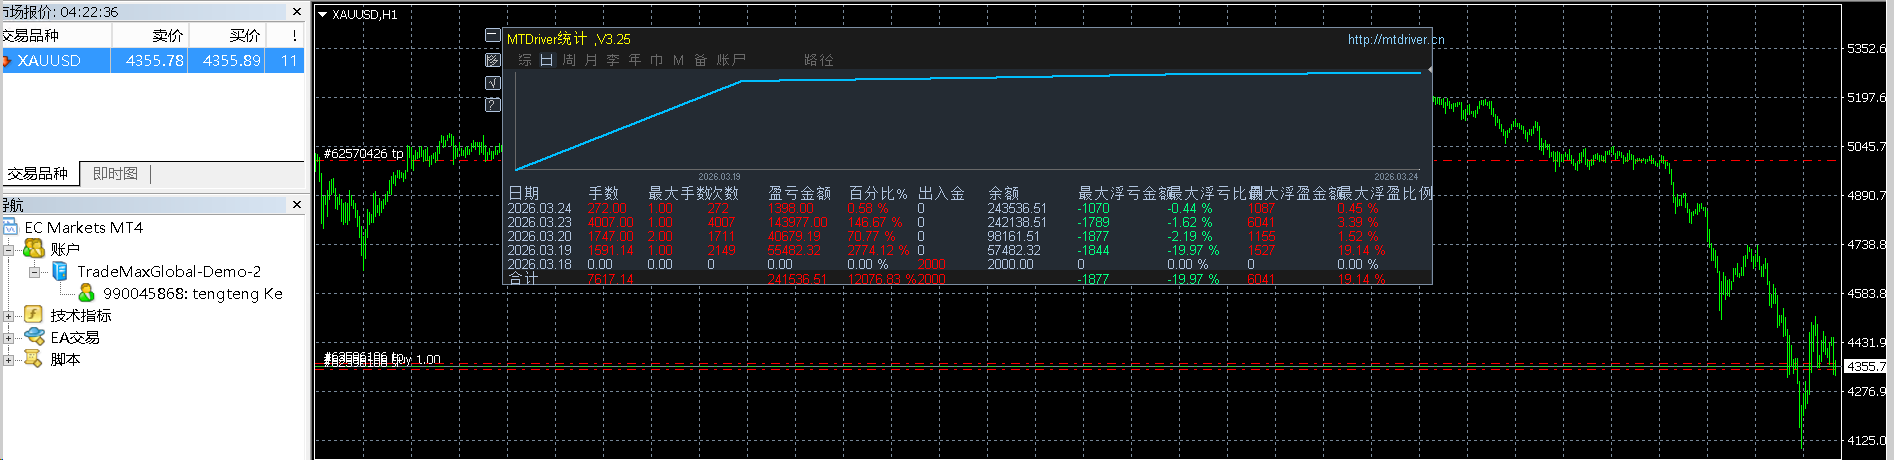This screenshot has height=460, width=1894.
Task: Click the 脚本 scripts icon
Action: (x=33, y=358)
